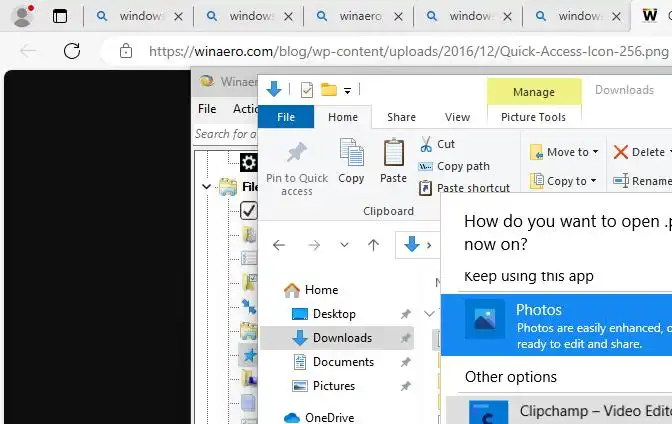Select Documents in navigation pane
672x424 pixels.
pos(333,362)
